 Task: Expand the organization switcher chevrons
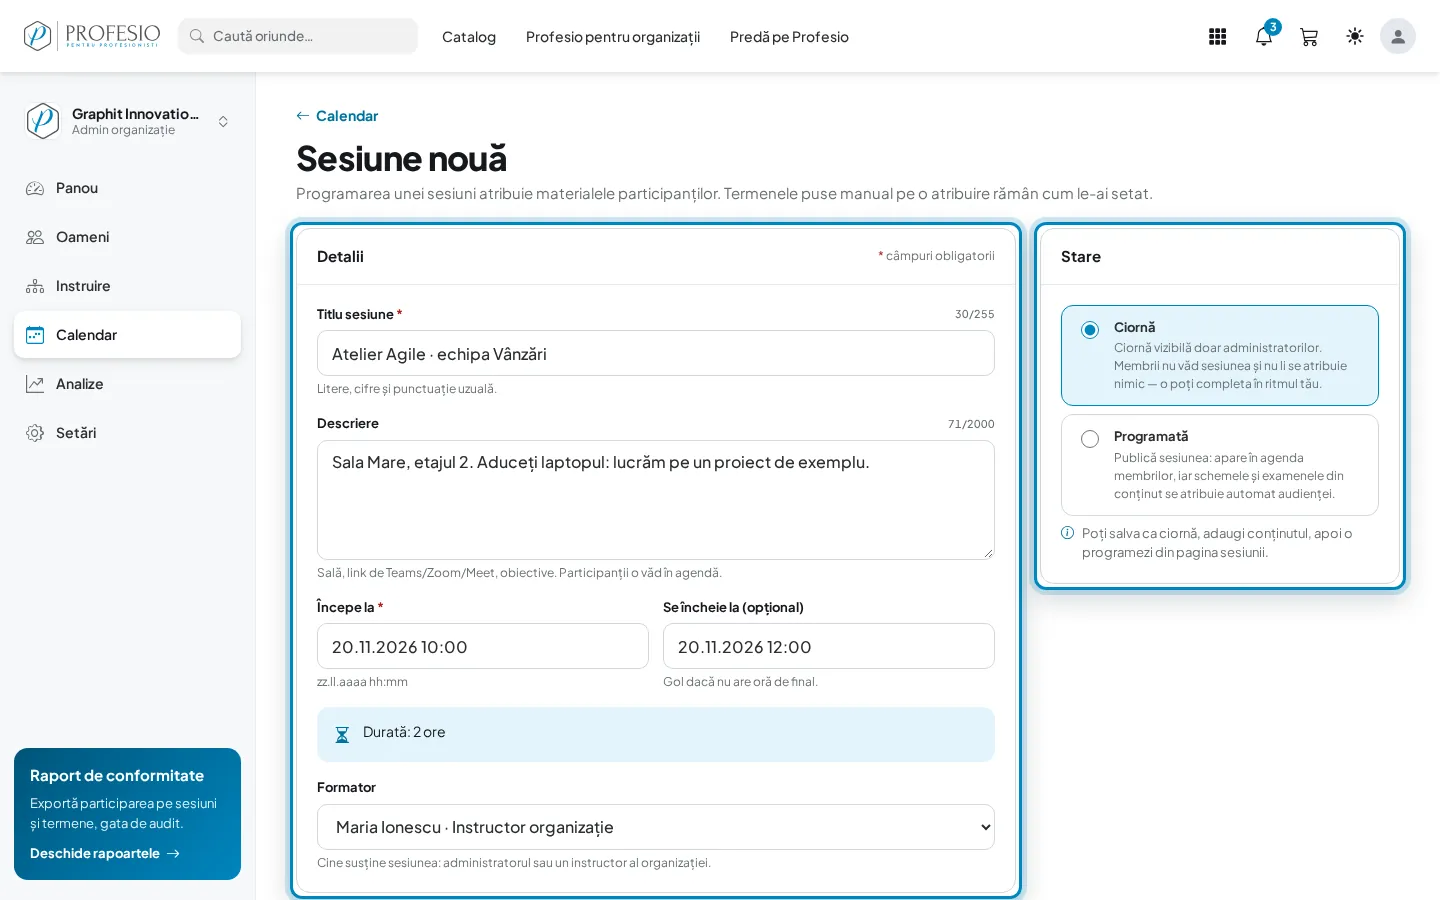pyautogui.click(x=223, y=121)
